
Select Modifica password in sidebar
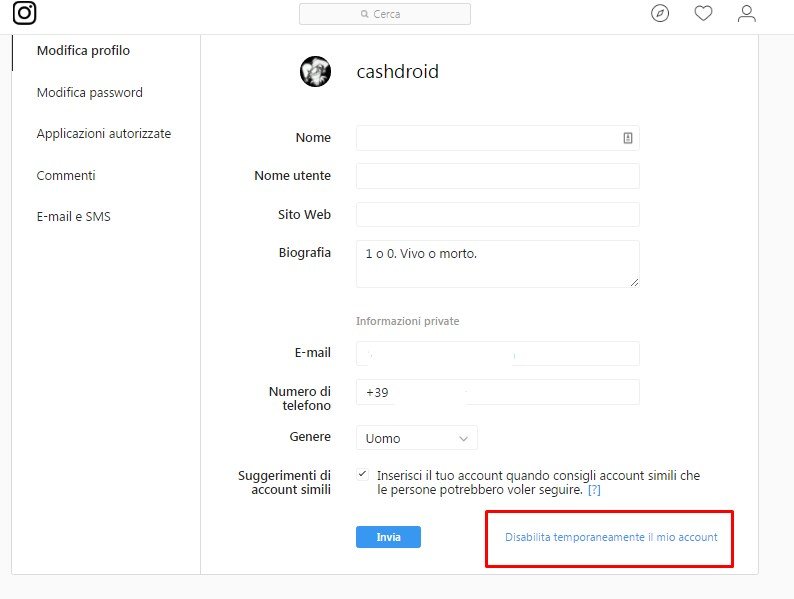[90, 93]
